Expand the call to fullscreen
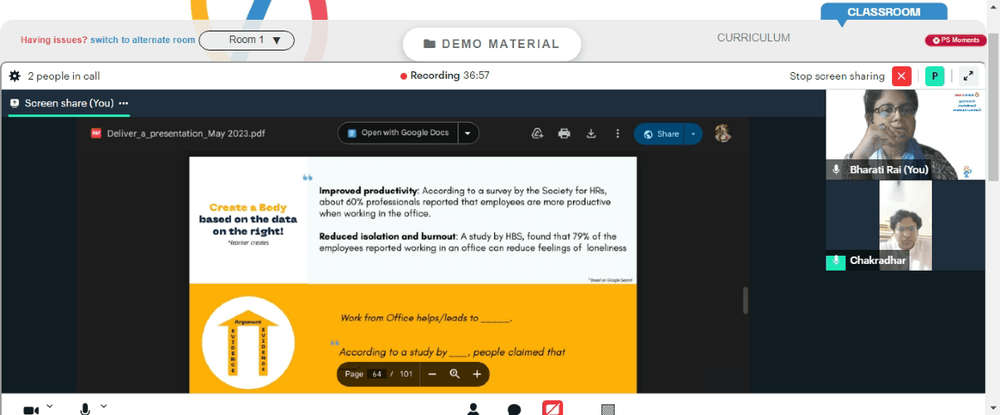The image size is (1000, 415). click(x=968, y=76)
